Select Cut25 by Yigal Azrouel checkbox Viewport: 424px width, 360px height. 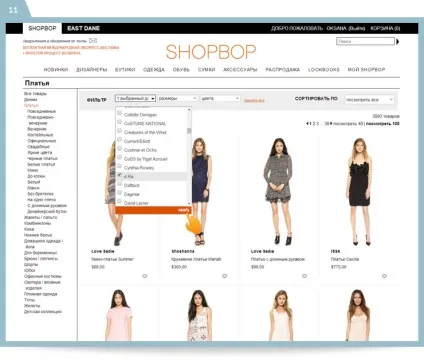tap(119, 157)
